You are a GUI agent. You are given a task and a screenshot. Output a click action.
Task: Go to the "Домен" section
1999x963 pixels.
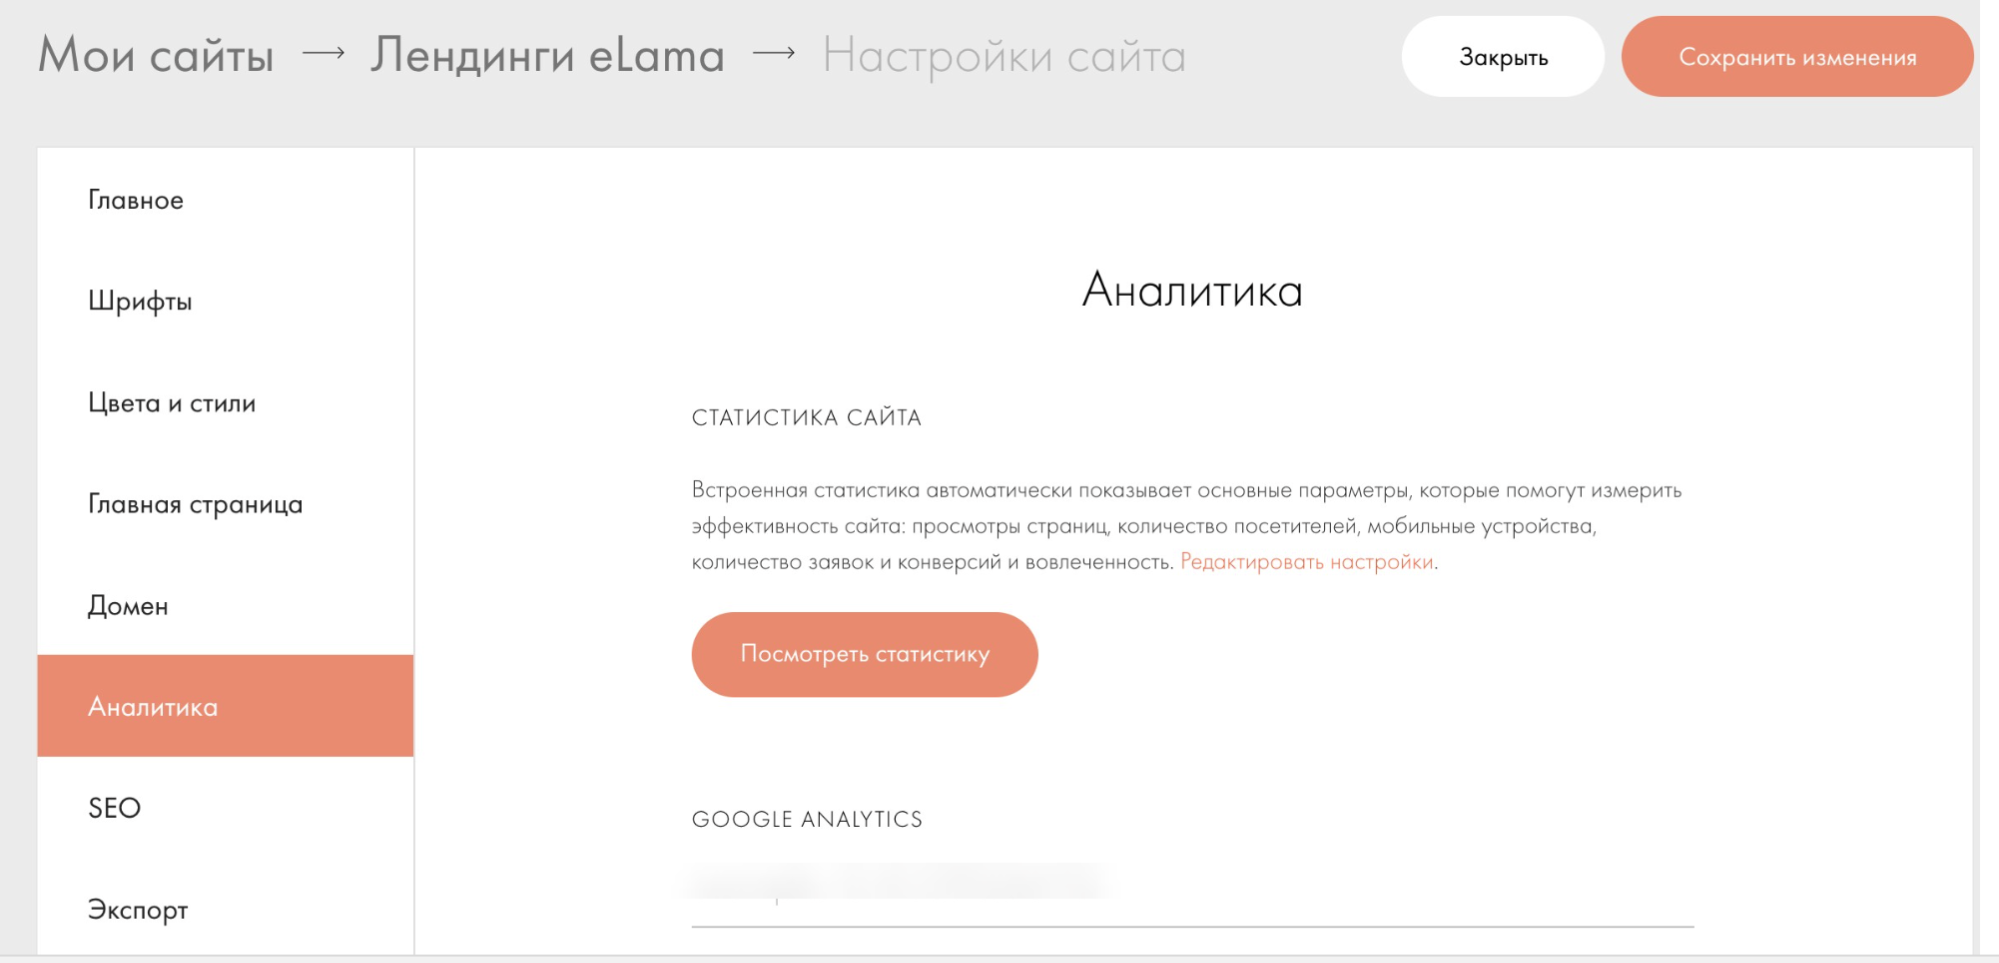point(128,605)
